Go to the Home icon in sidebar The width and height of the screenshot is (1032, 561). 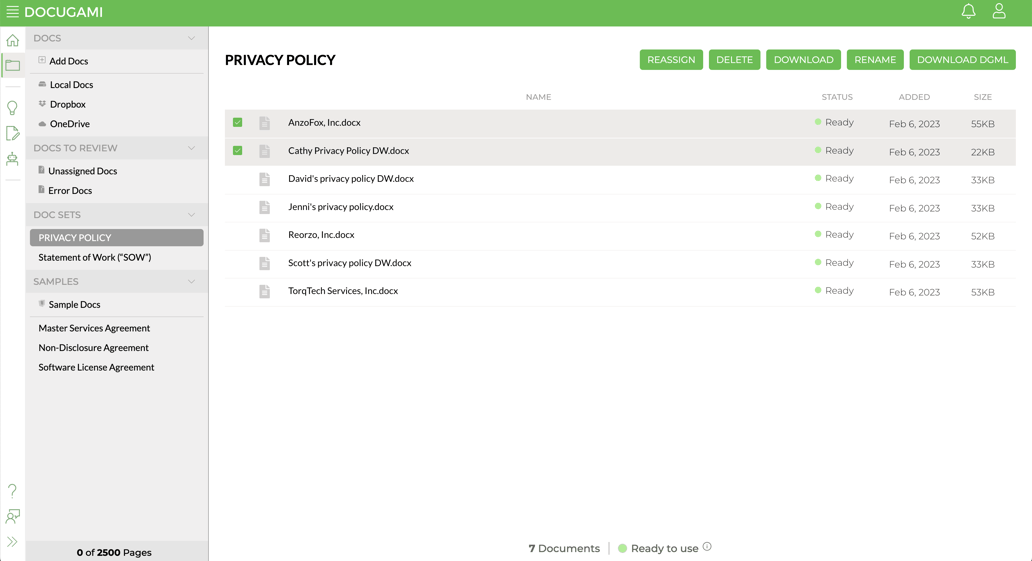point(12,41)
